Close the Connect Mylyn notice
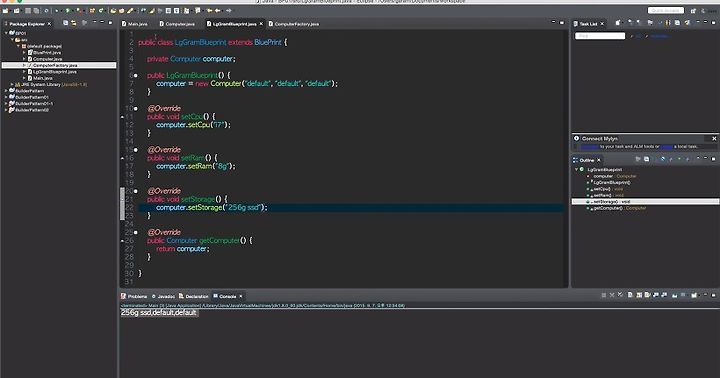720x378 pixels. point(714,138)
